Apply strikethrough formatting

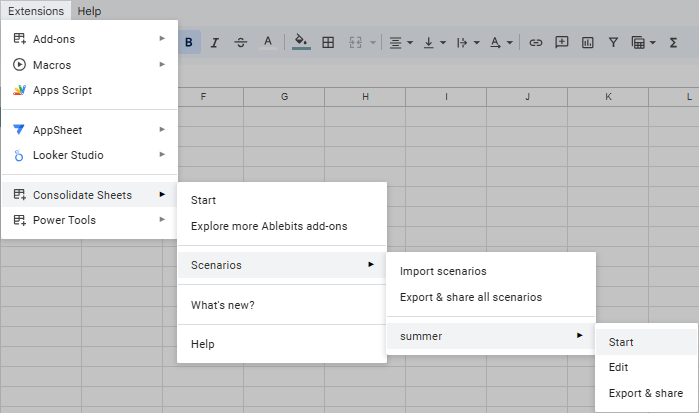[x=241, y=42]
